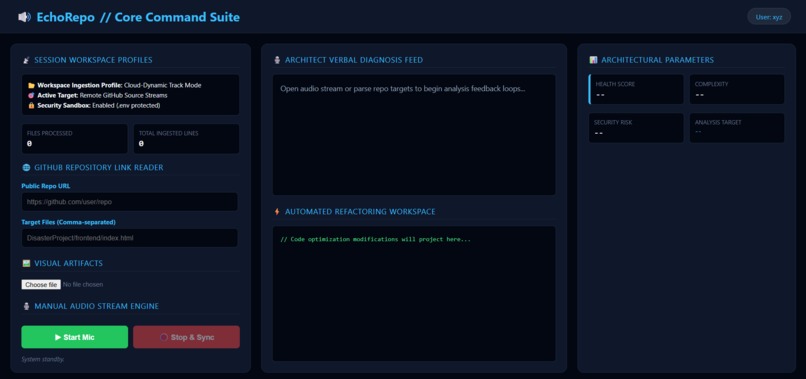This screenshot has height=379, width=806.
Task: Click the 'Remote GitHub Source Streams' text
Action: click(123, 95)
